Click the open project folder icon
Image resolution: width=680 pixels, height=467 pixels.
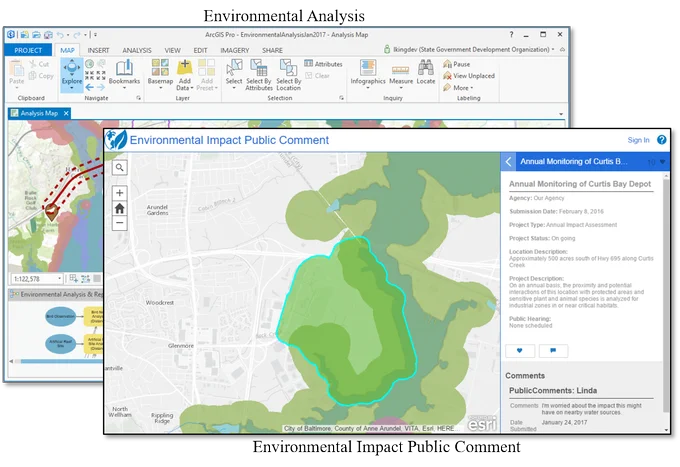point(36,34)
